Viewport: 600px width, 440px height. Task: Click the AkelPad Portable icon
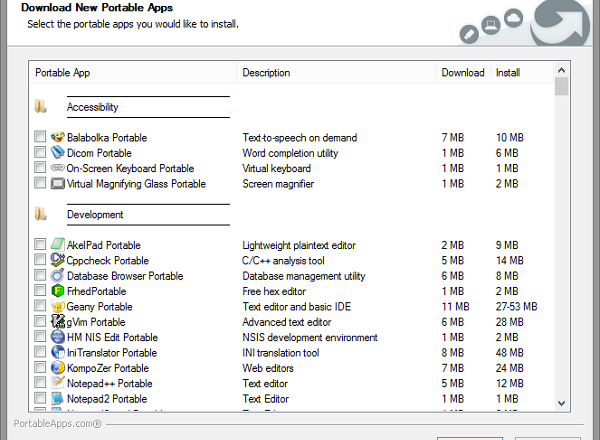click(x=58, y=245)
